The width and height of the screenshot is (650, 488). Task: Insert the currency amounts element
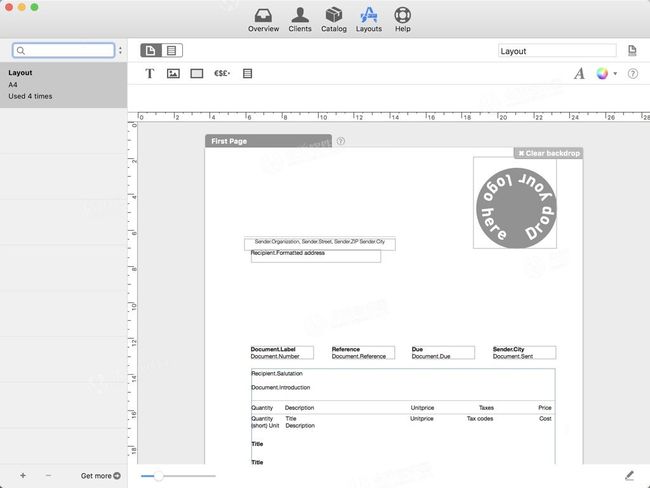(x=222, y=74)
